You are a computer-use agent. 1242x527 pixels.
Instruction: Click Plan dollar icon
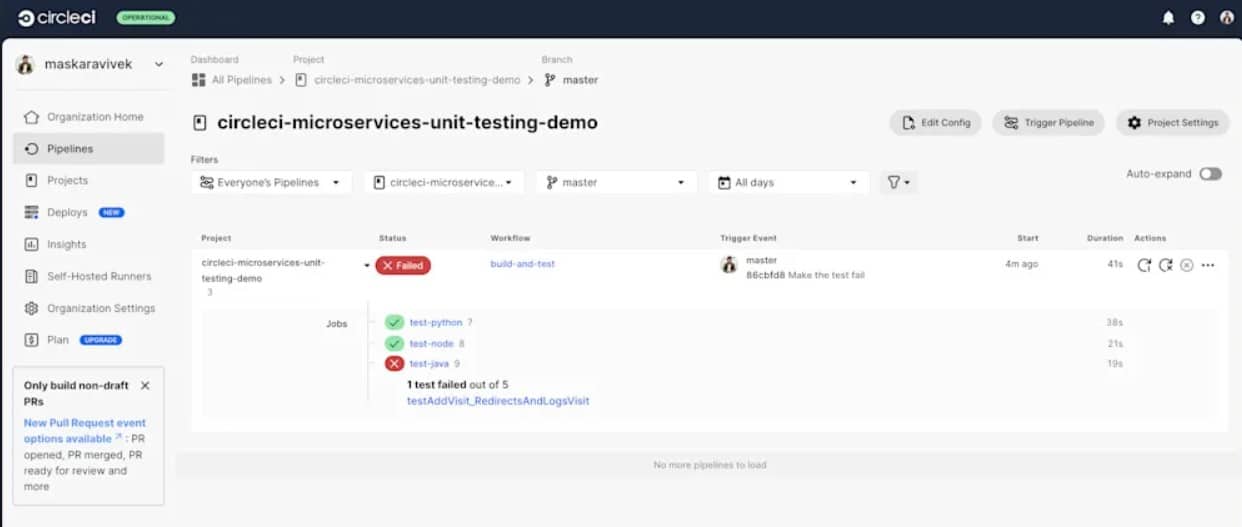tap(32, 340)
